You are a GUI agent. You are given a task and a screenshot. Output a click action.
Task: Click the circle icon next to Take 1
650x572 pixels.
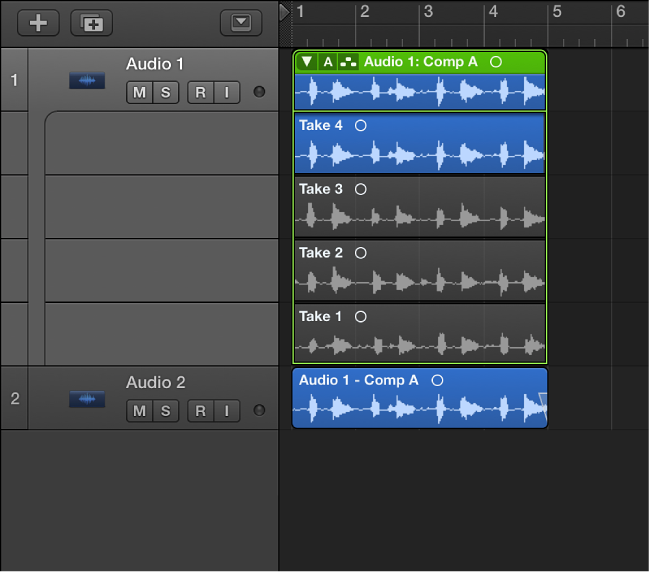coord(361,317)
